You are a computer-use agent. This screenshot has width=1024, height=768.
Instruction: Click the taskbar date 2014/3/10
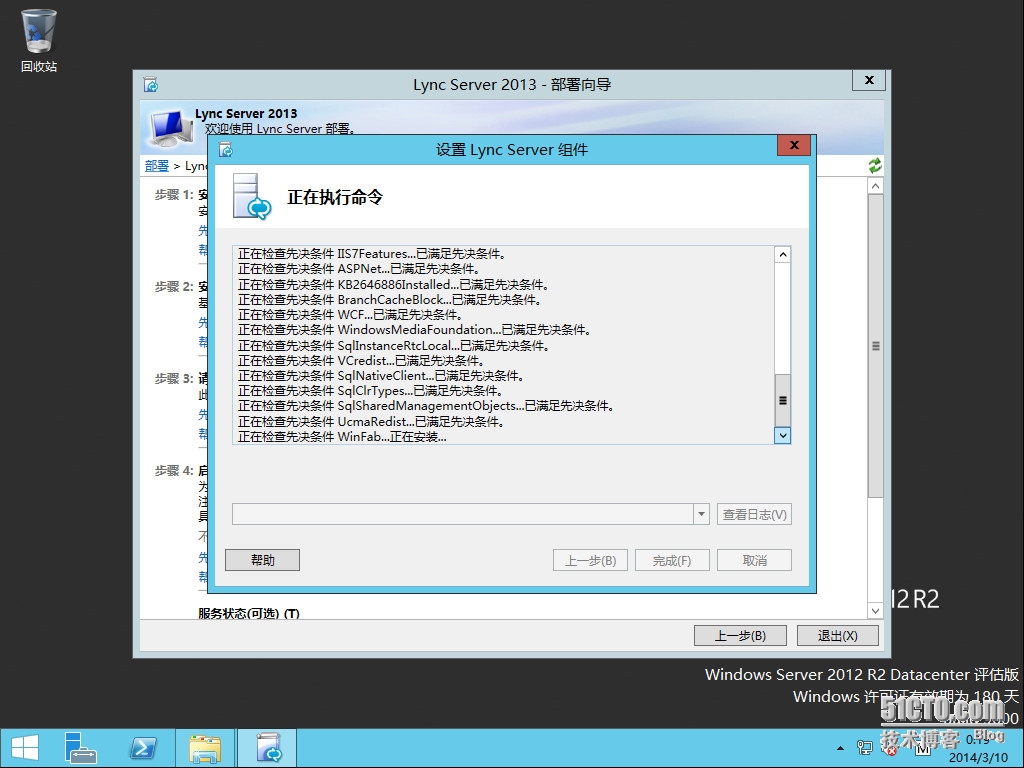pyautogui.click(x=978, y=757)
